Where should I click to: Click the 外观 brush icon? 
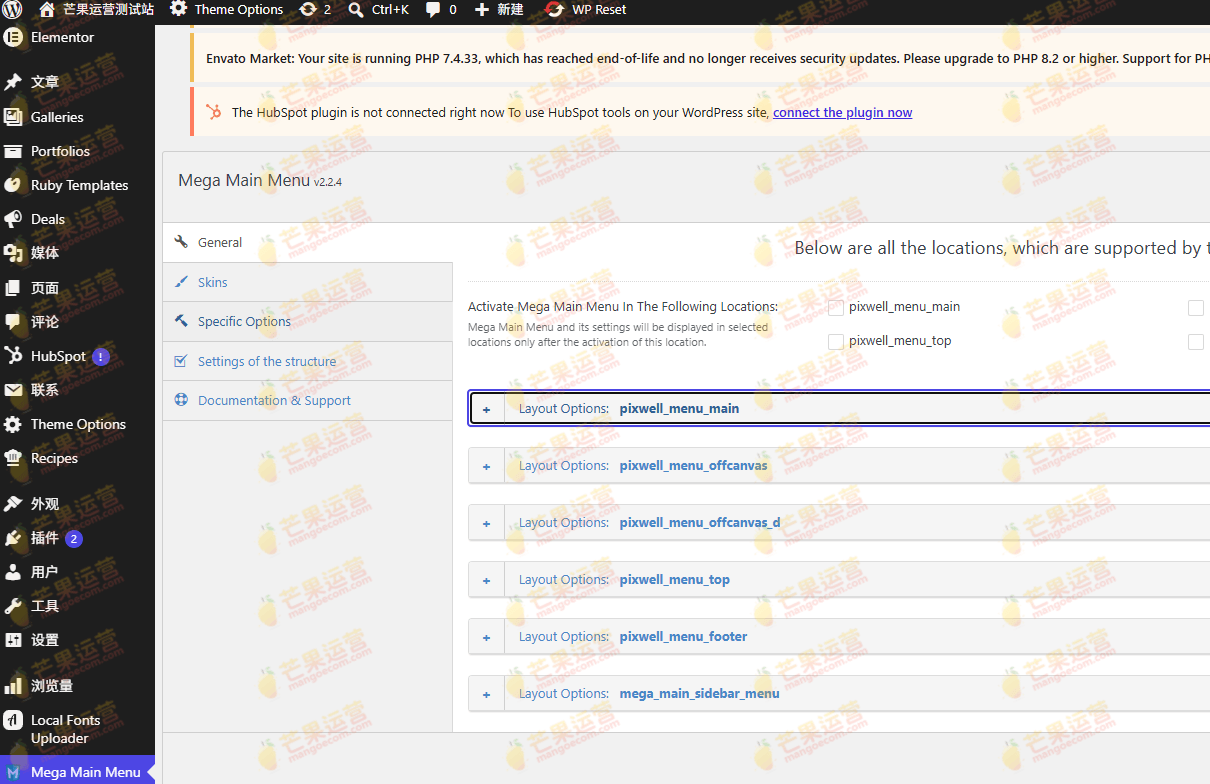[x=13, y=504]
